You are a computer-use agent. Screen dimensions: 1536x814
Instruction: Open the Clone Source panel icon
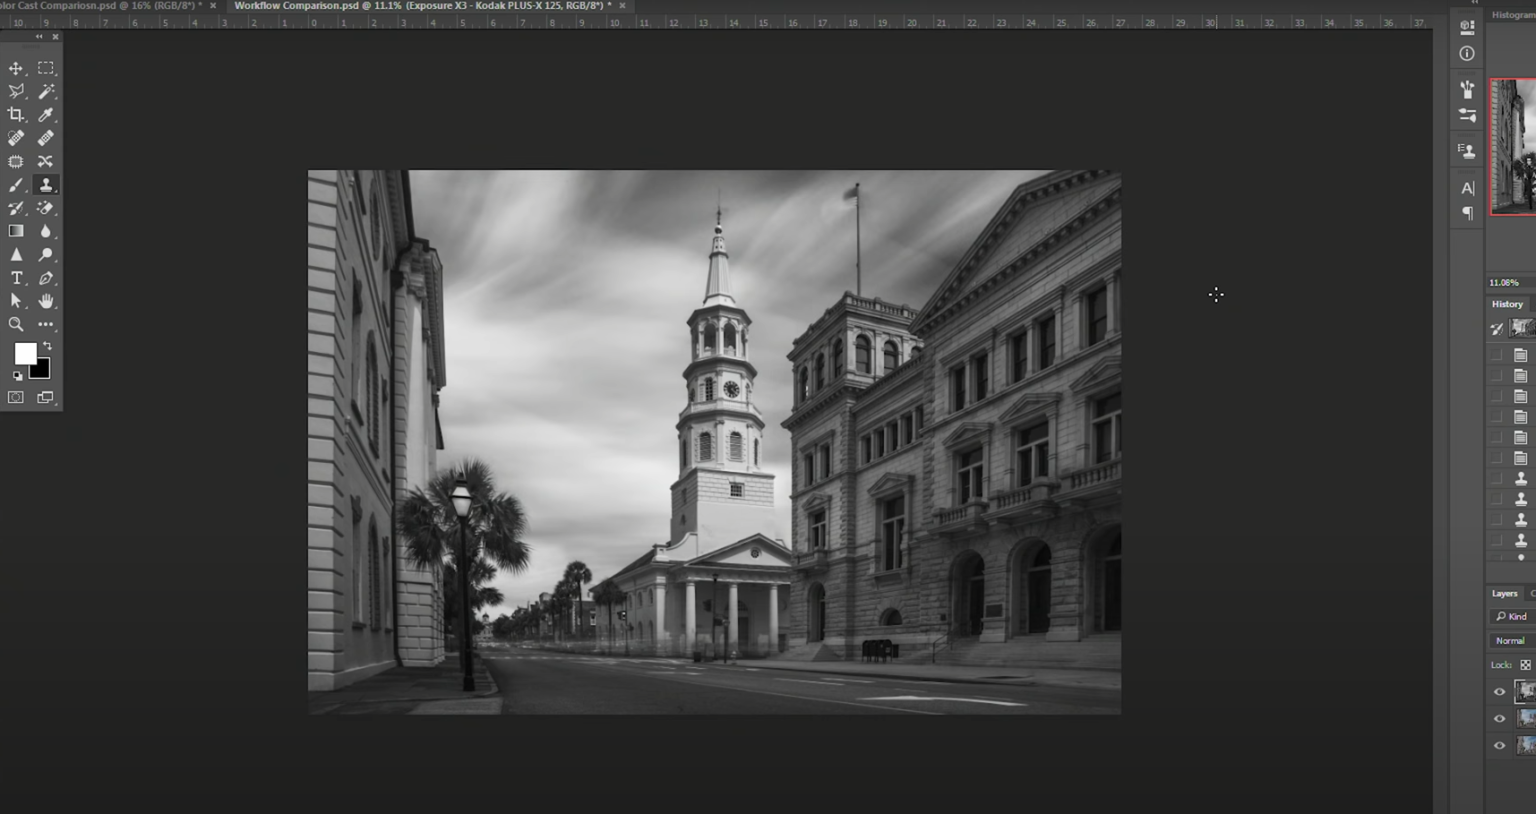pos(1467,150)
